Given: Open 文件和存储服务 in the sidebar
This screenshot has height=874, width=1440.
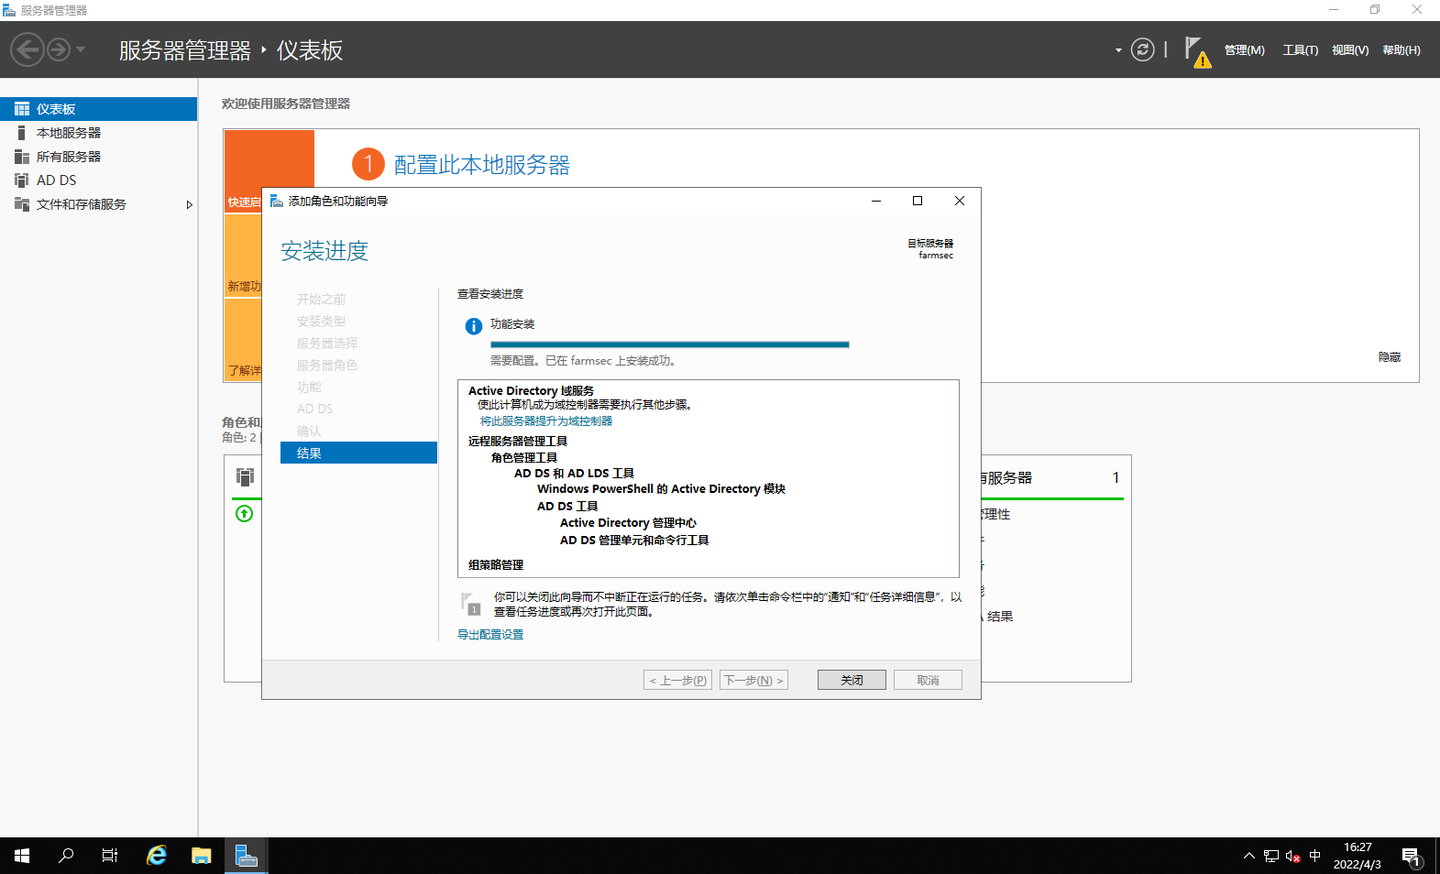Looking at the screenshot, I should 85,204.
